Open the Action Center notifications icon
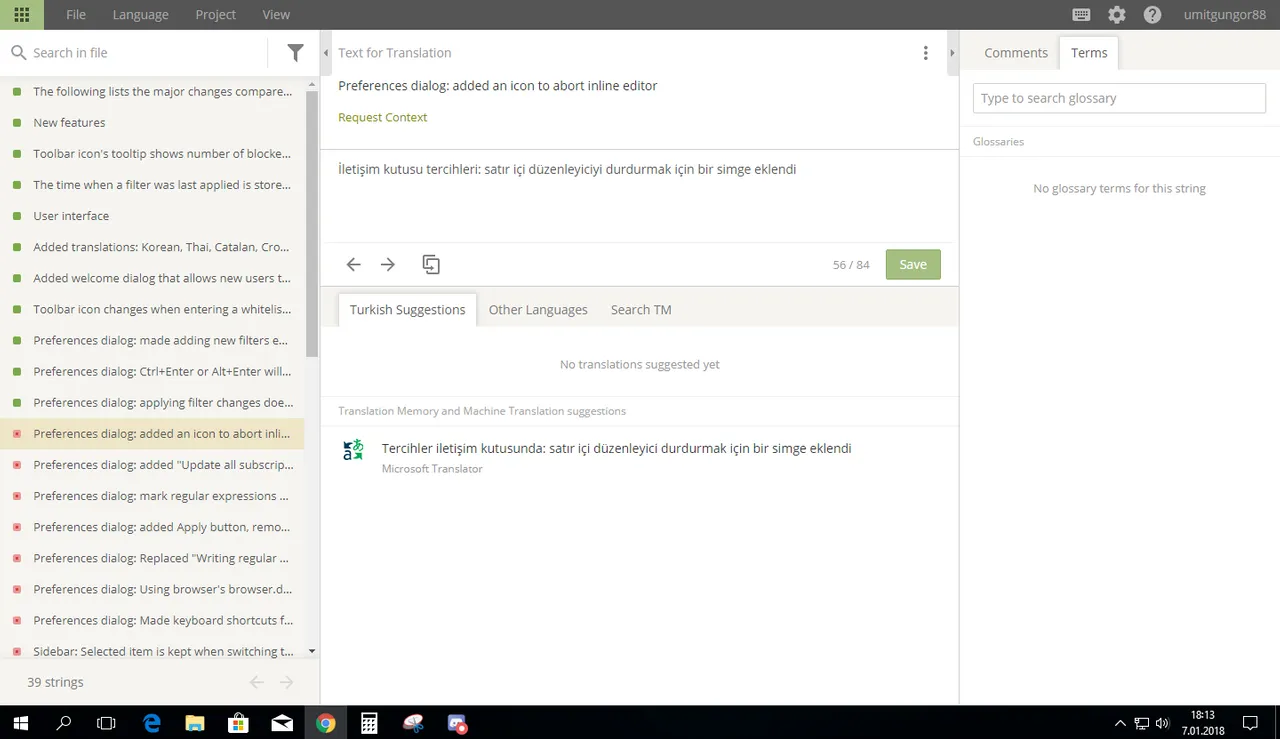1280x739 pixels. click(x=1250, y=723)
